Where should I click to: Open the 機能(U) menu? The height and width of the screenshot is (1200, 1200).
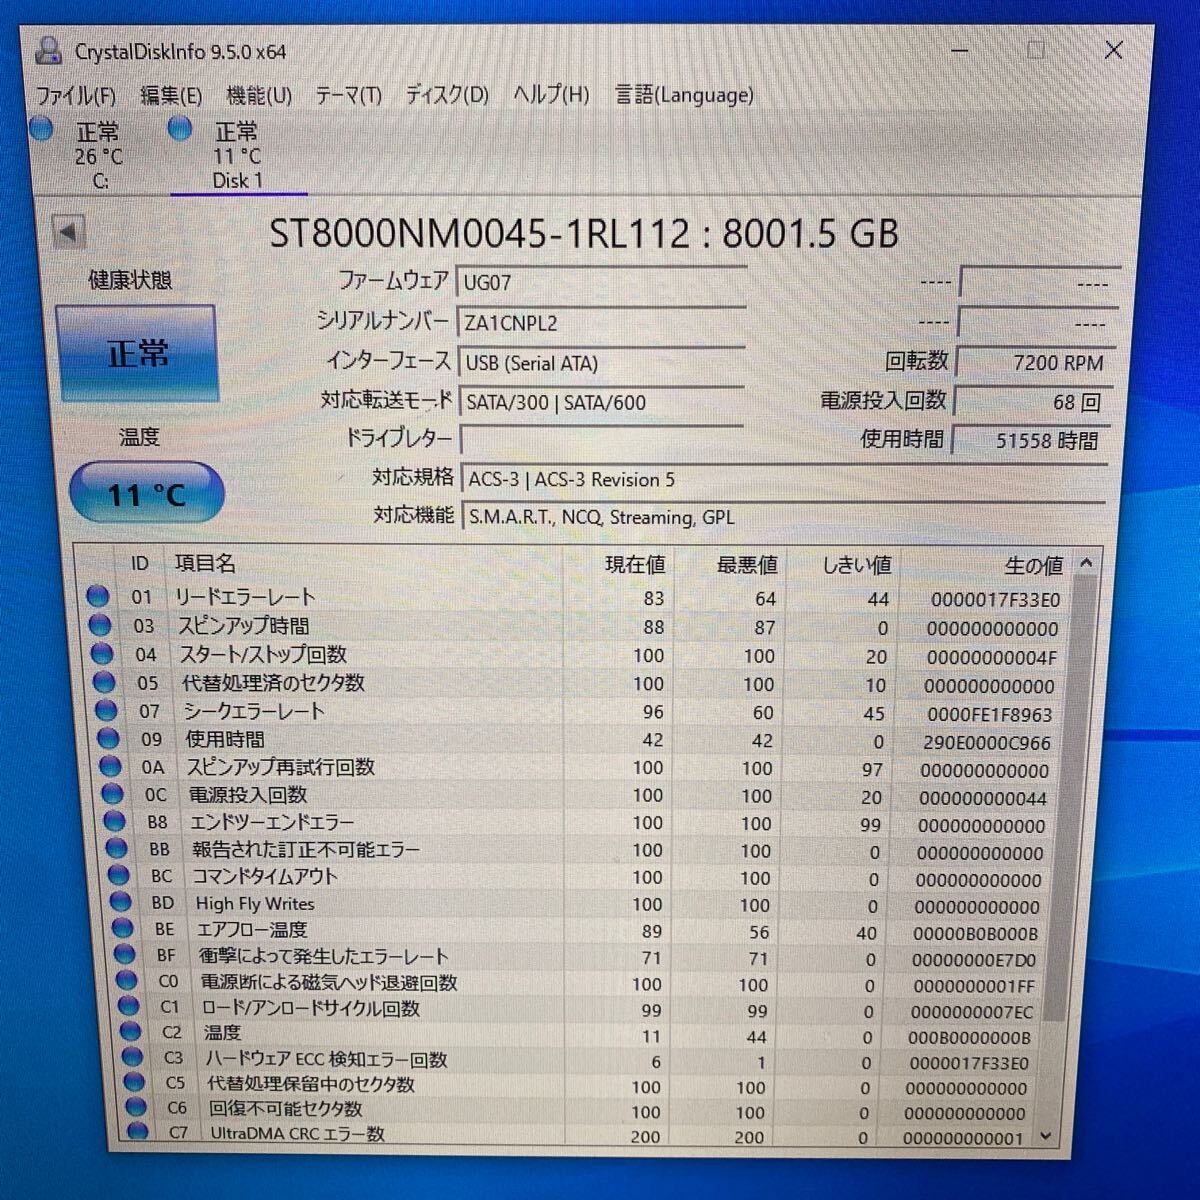point(259,95)
